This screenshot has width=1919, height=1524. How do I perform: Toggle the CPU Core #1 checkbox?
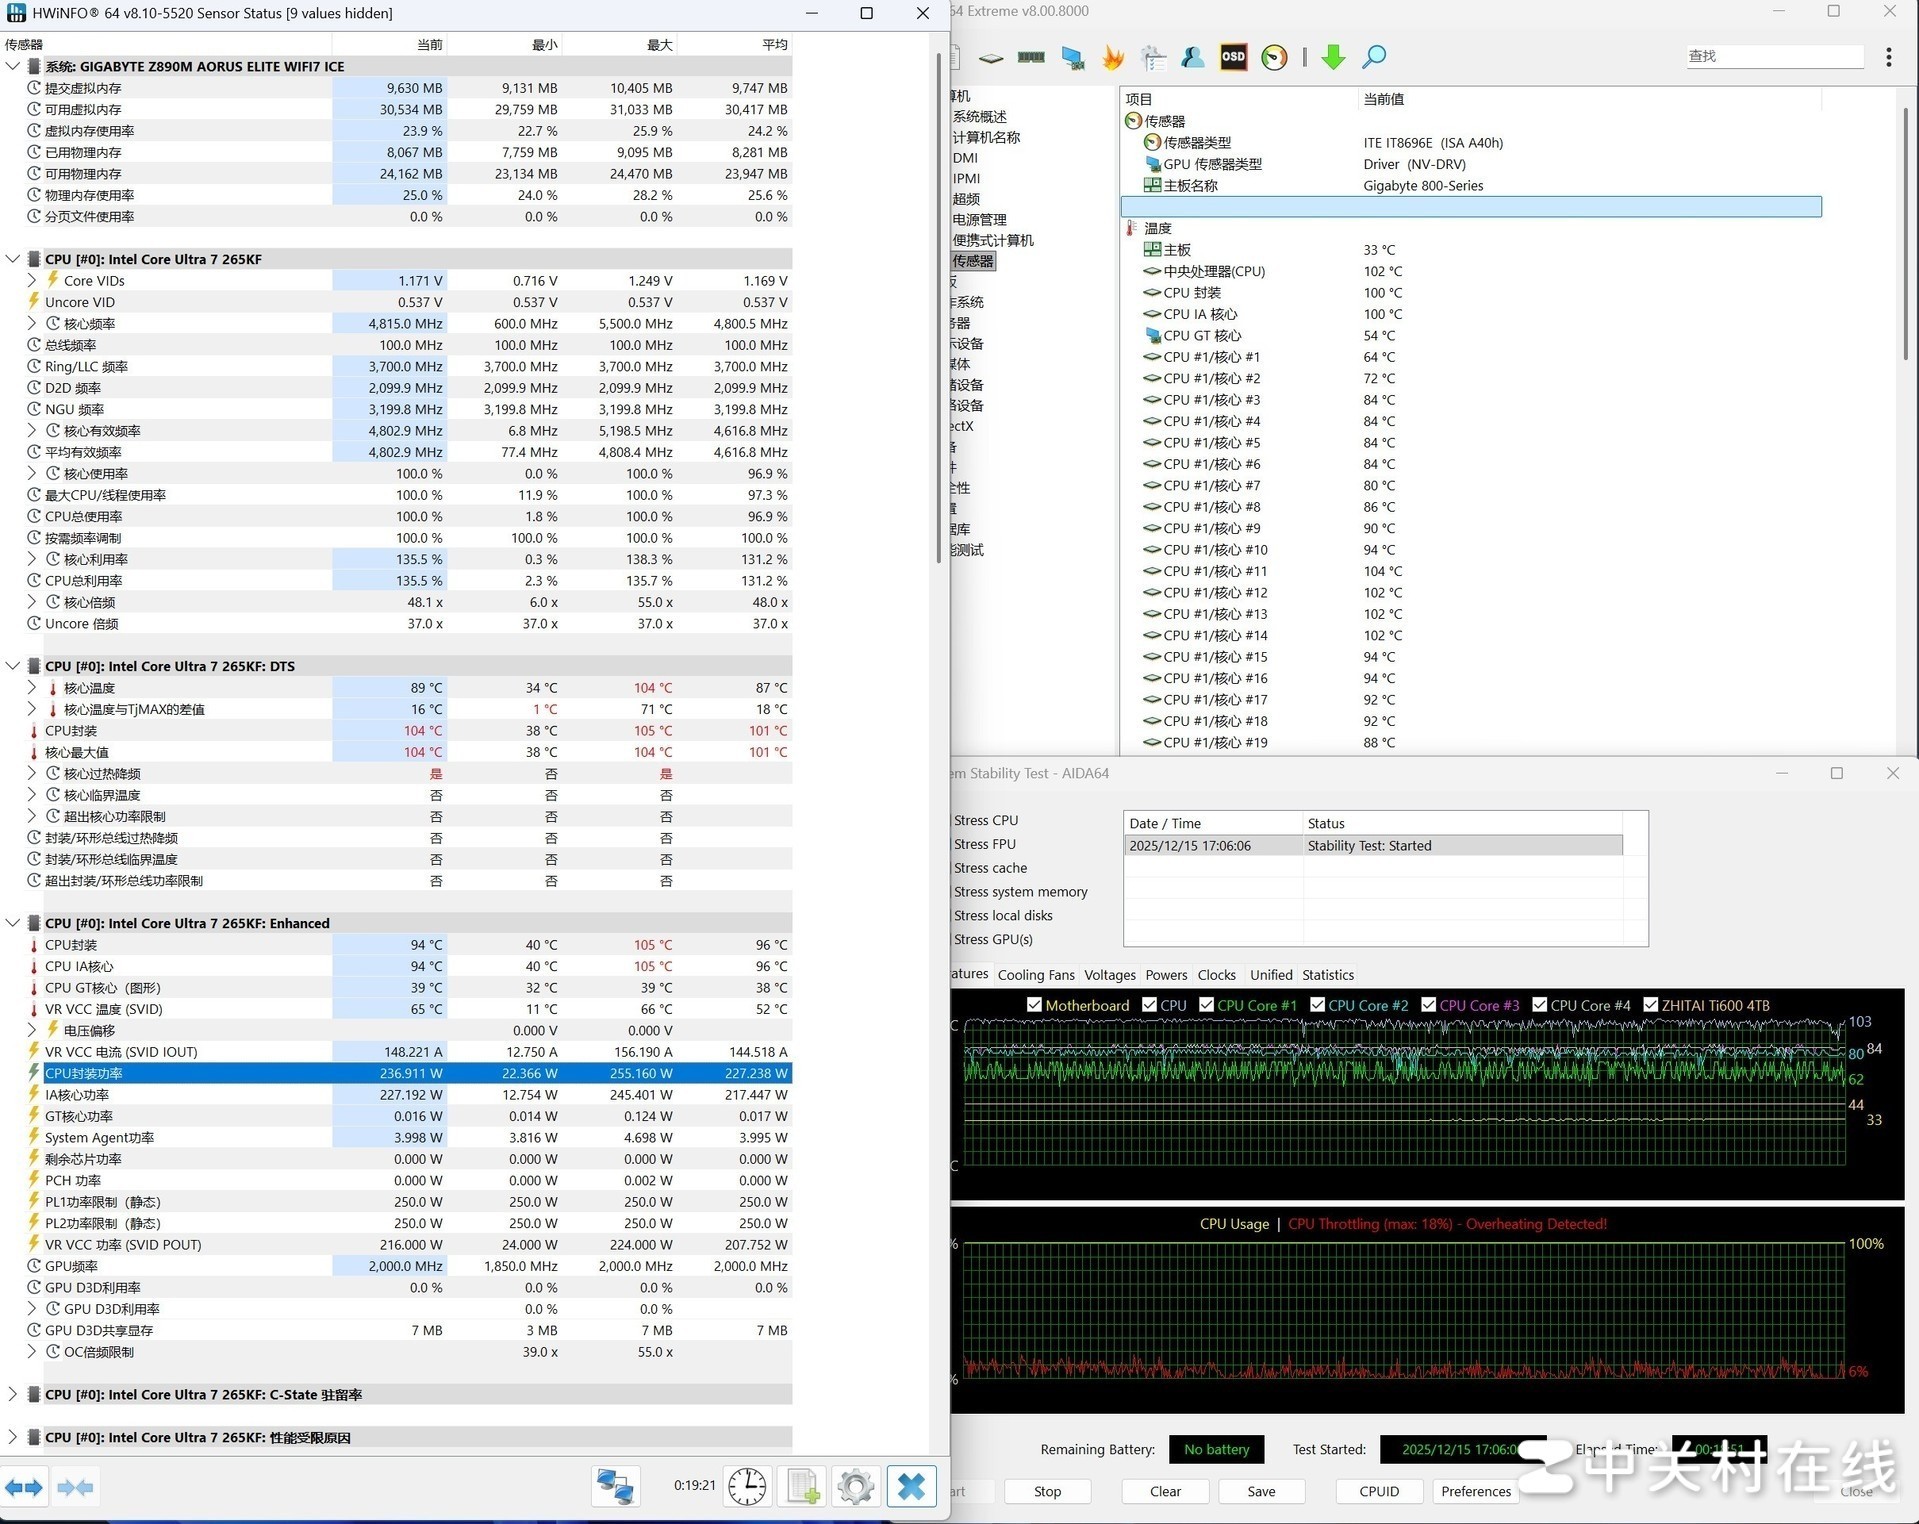pyautogui.click(x=1206, y=1005)
